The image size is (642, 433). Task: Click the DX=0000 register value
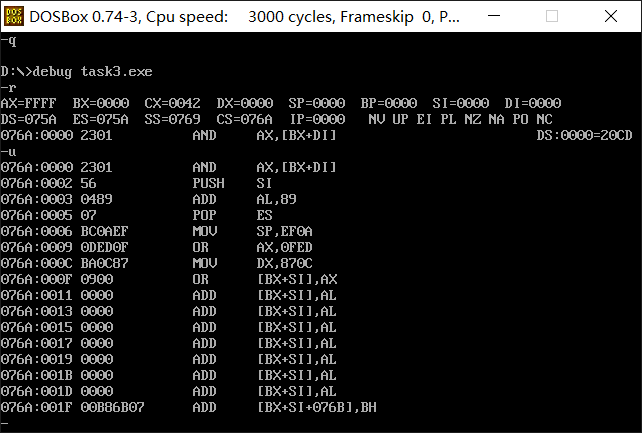point(244,103)
